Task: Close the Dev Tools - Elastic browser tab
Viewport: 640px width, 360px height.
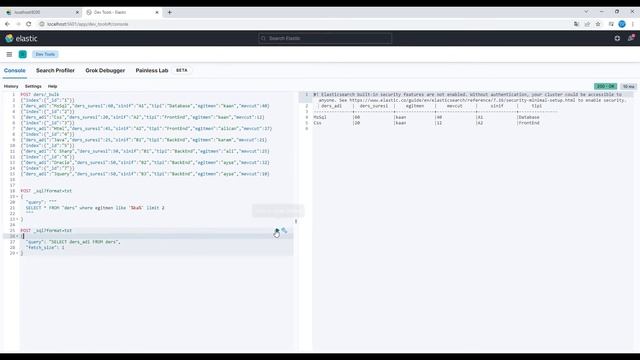Action: [157, 12]
